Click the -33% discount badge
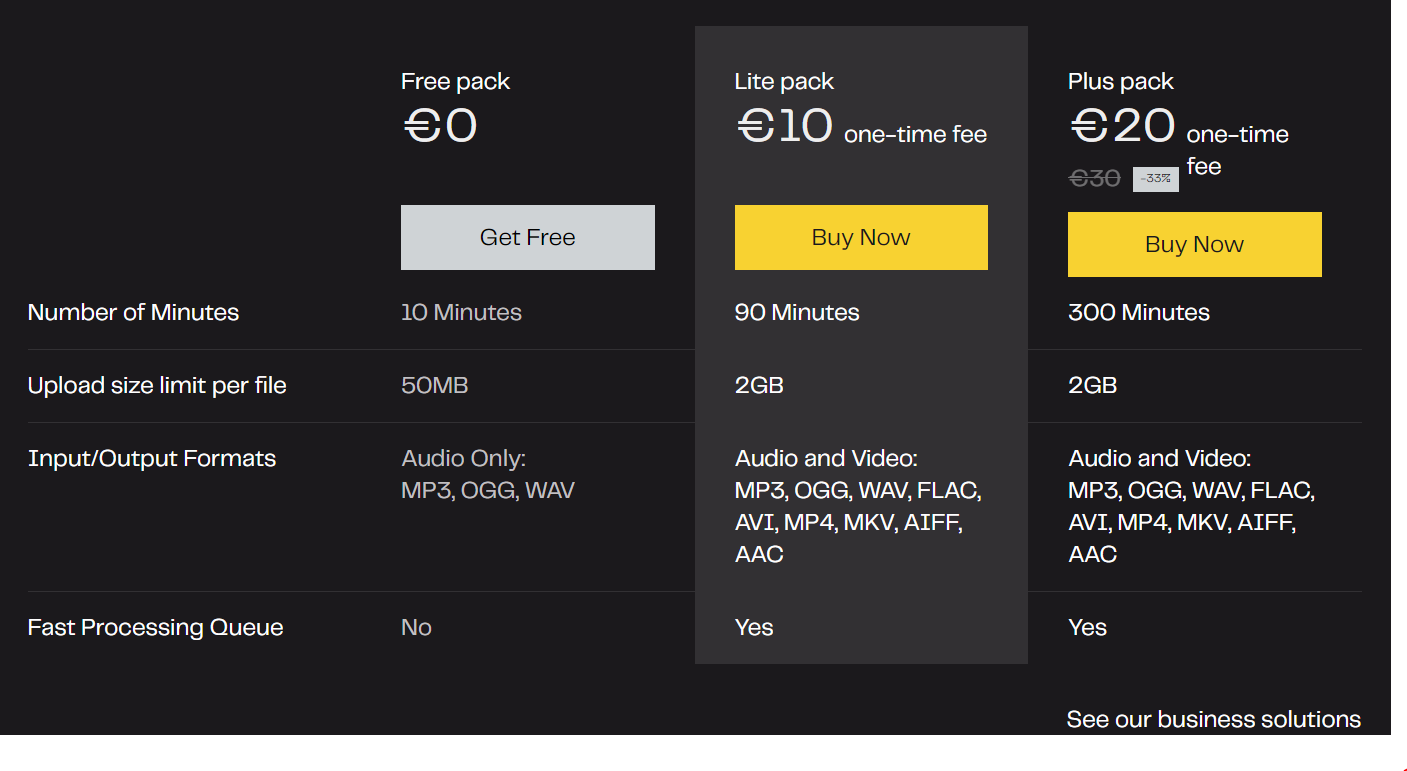Viewport: 1407px width, 771px height. (x=1155, y=179)
